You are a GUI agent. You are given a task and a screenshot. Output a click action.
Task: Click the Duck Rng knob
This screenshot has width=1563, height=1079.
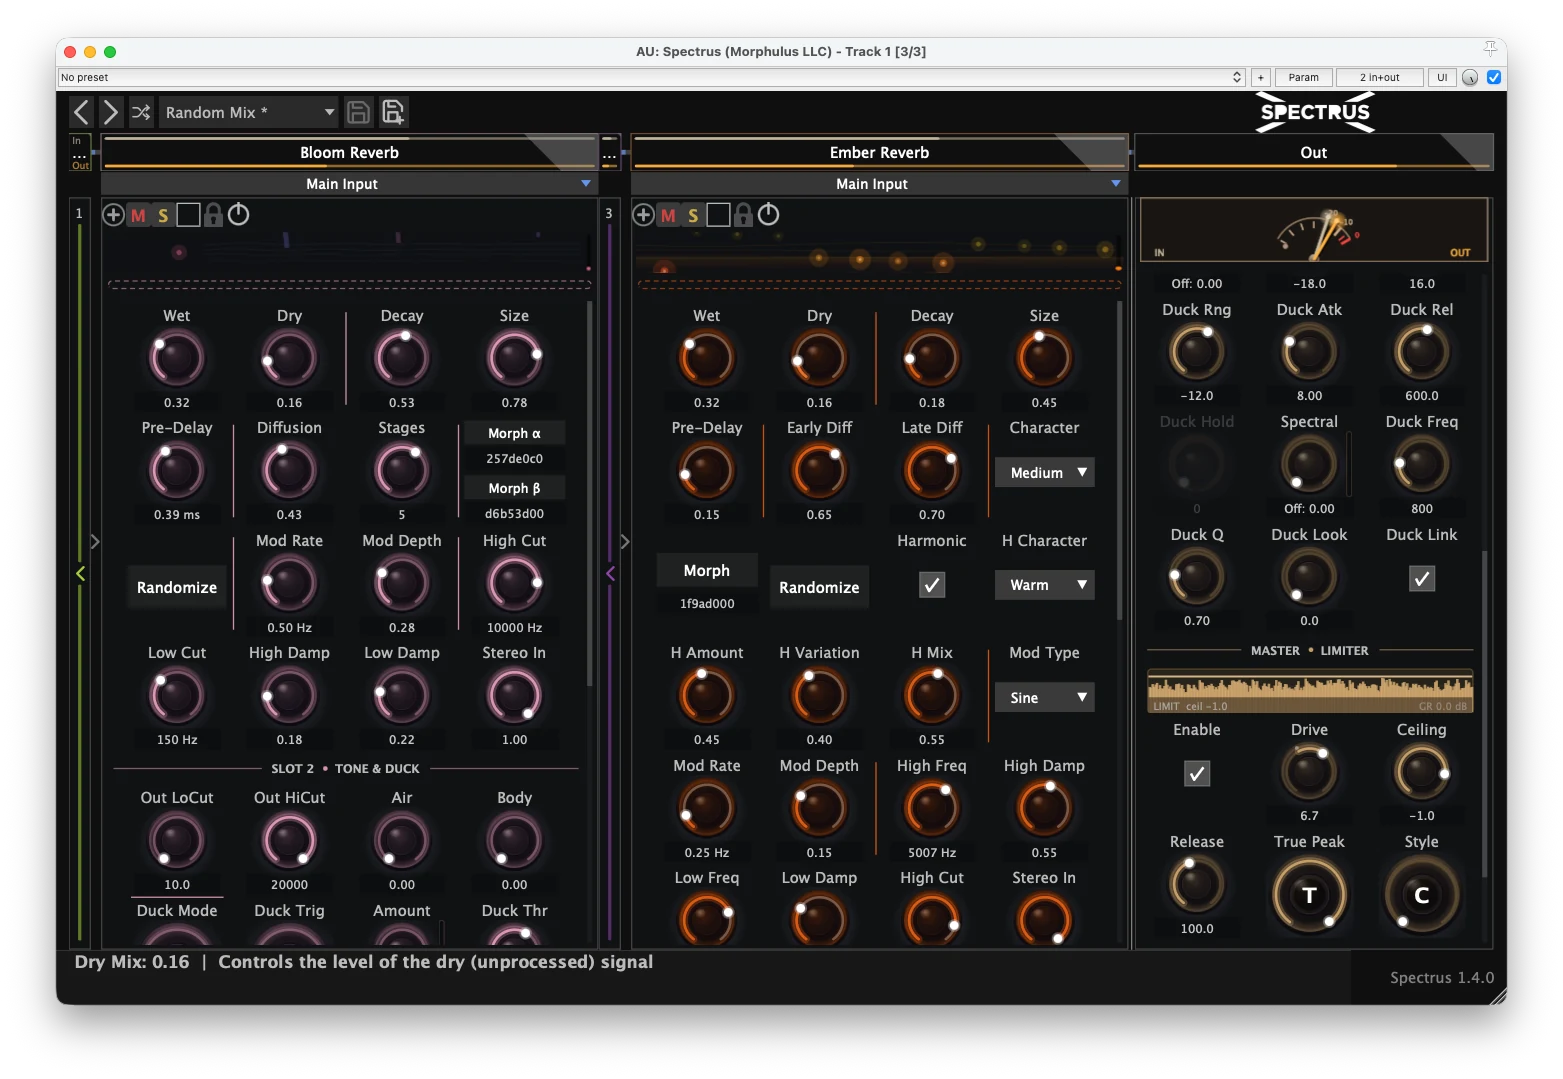(1197, 353)
